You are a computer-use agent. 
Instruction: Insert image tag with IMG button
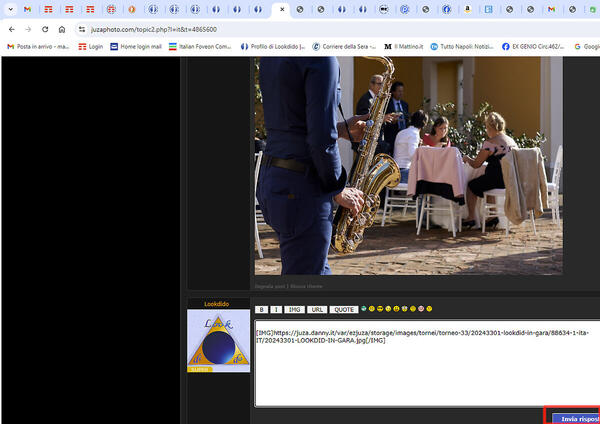tap(294, 310)
